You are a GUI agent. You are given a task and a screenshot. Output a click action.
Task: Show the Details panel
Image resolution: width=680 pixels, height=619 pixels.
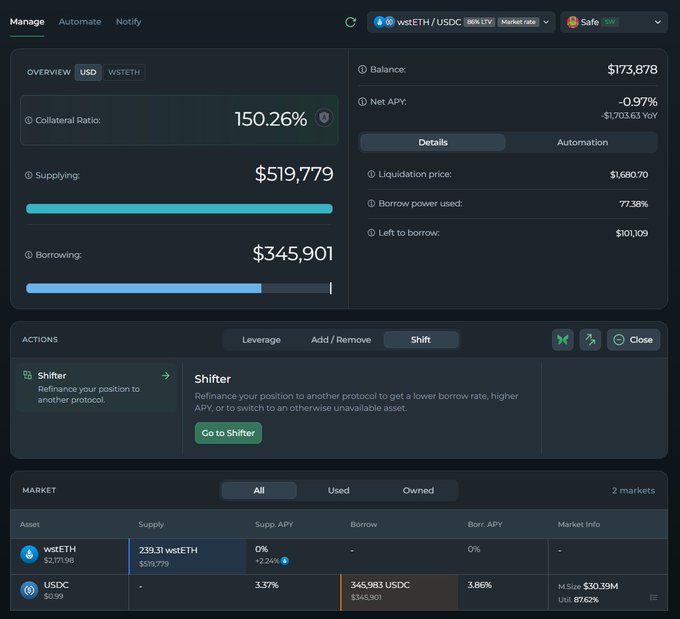point(433,142)
